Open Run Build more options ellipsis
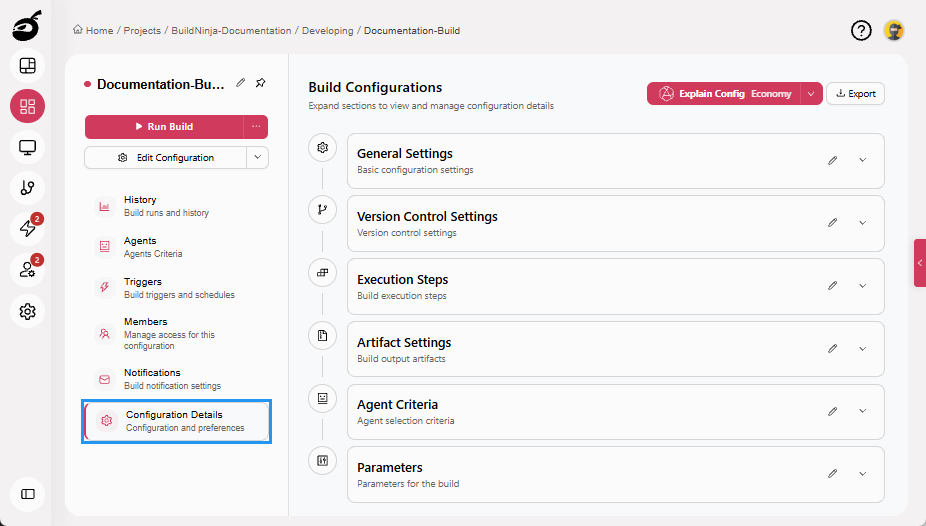The width and height of the screenshot is (926, 526). tap(256, 126)
